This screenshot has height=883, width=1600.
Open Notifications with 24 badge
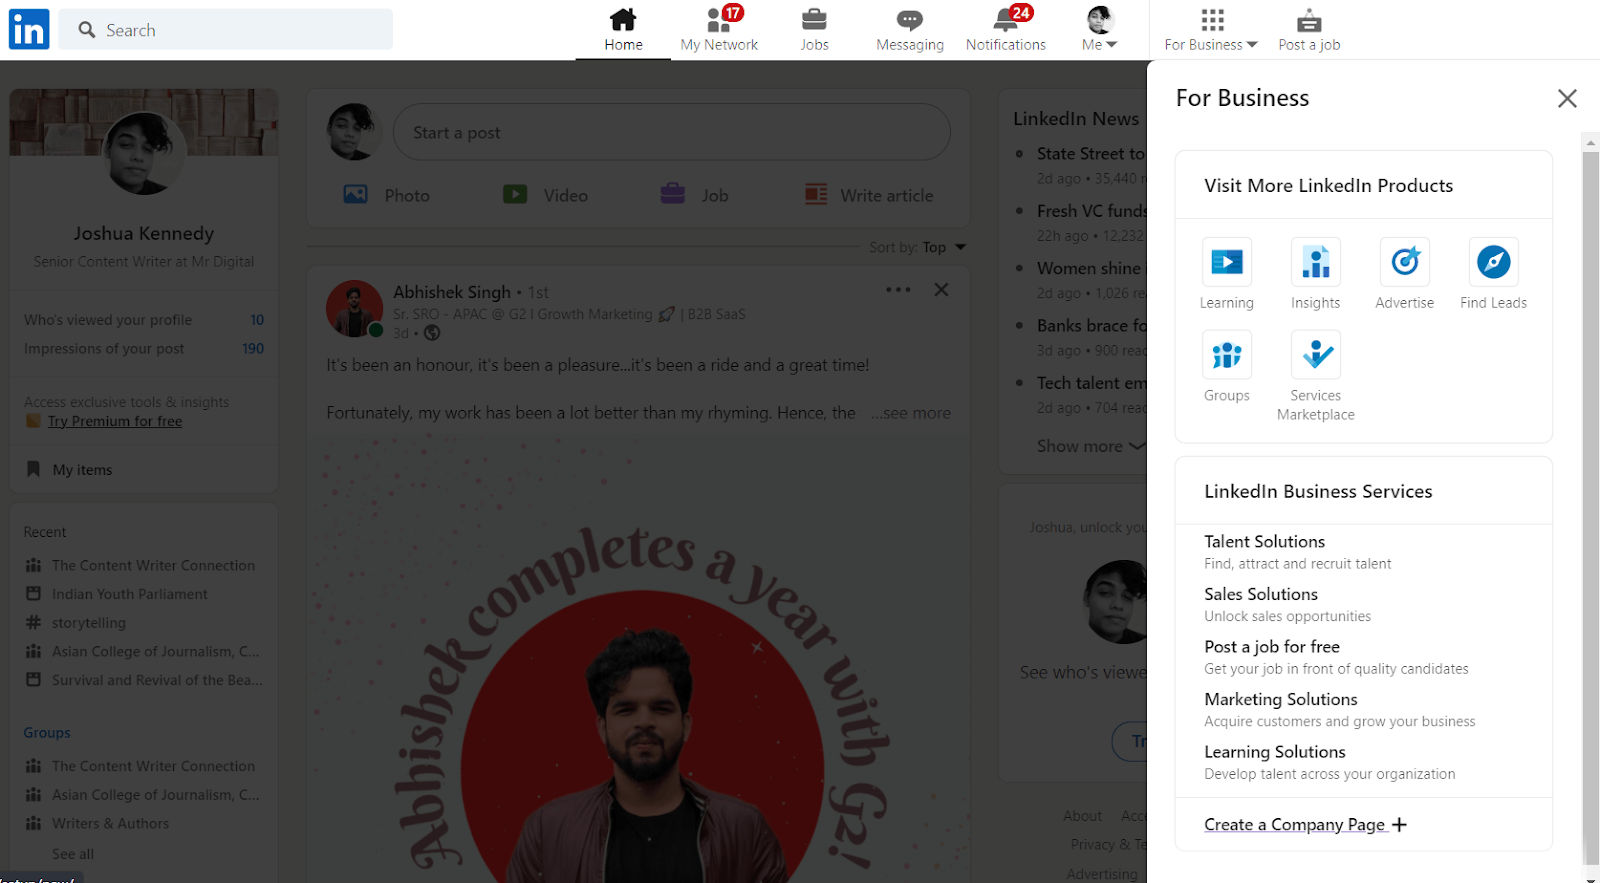click(1006, 30)
